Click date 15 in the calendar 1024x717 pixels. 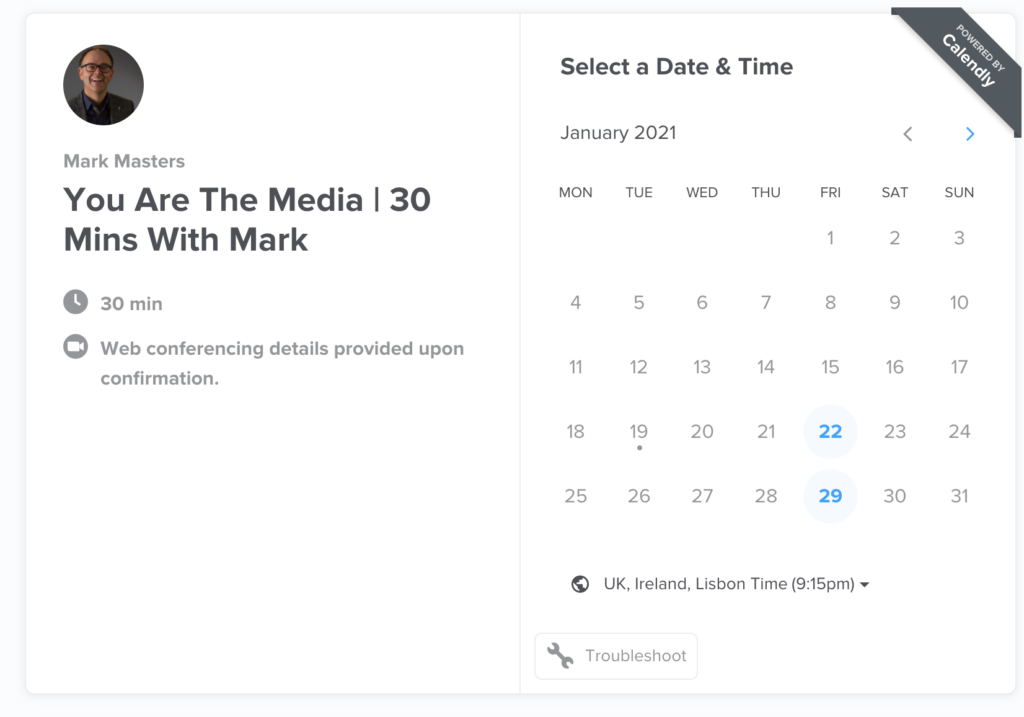pos(830,367)
